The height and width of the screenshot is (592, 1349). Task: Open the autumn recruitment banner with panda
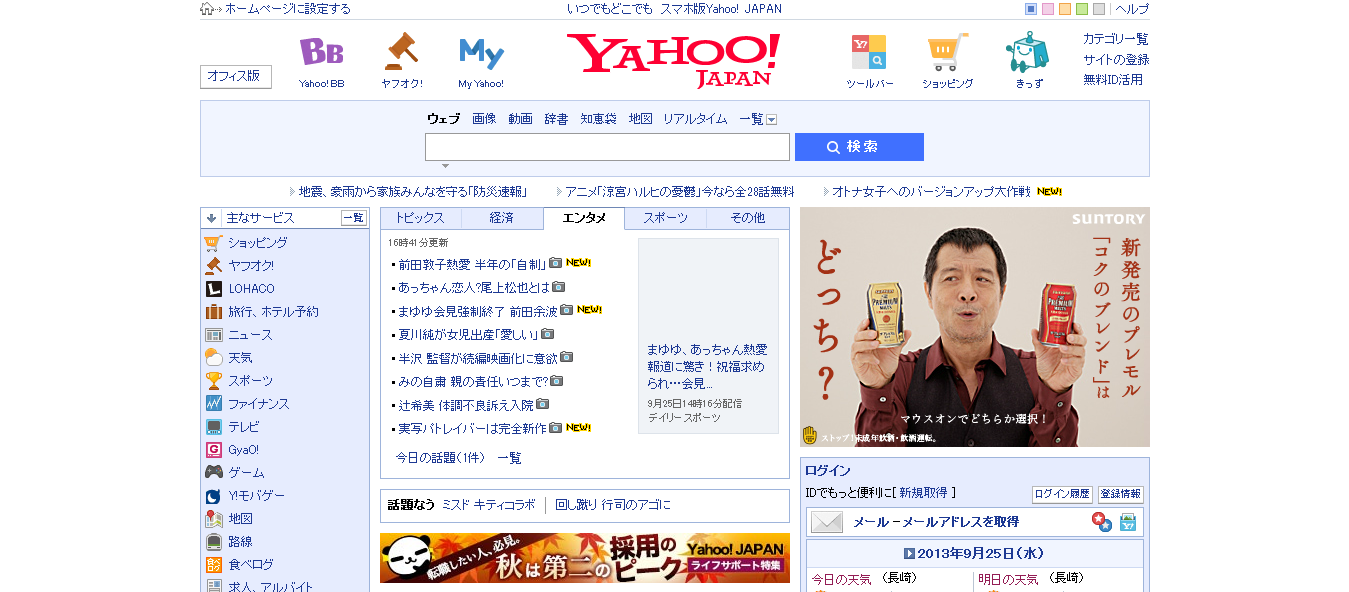click(585, 558)
